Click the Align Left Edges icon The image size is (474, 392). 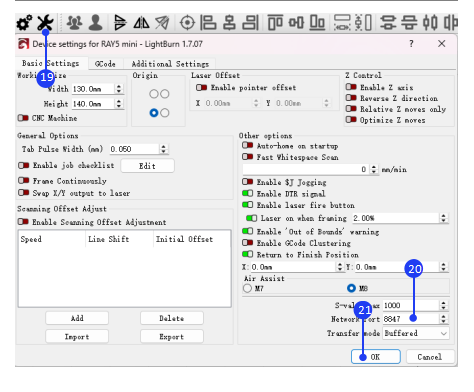(x=208, y=23)
